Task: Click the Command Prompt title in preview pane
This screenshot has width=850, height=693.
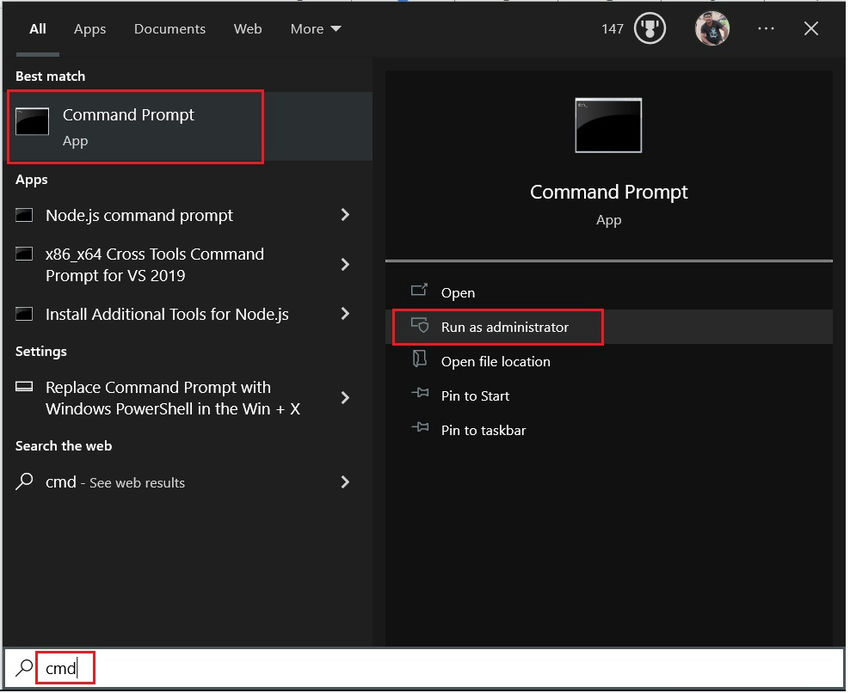Action: pyautogui.click(x=611, y=193)
